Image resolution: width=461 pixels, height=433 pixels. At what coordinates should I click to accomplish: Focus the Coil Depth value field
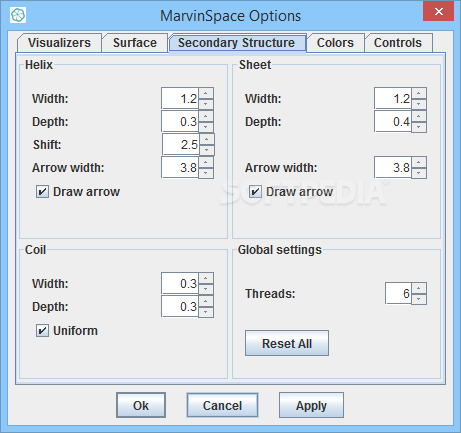pyautogui.click(x=180, y=307)
